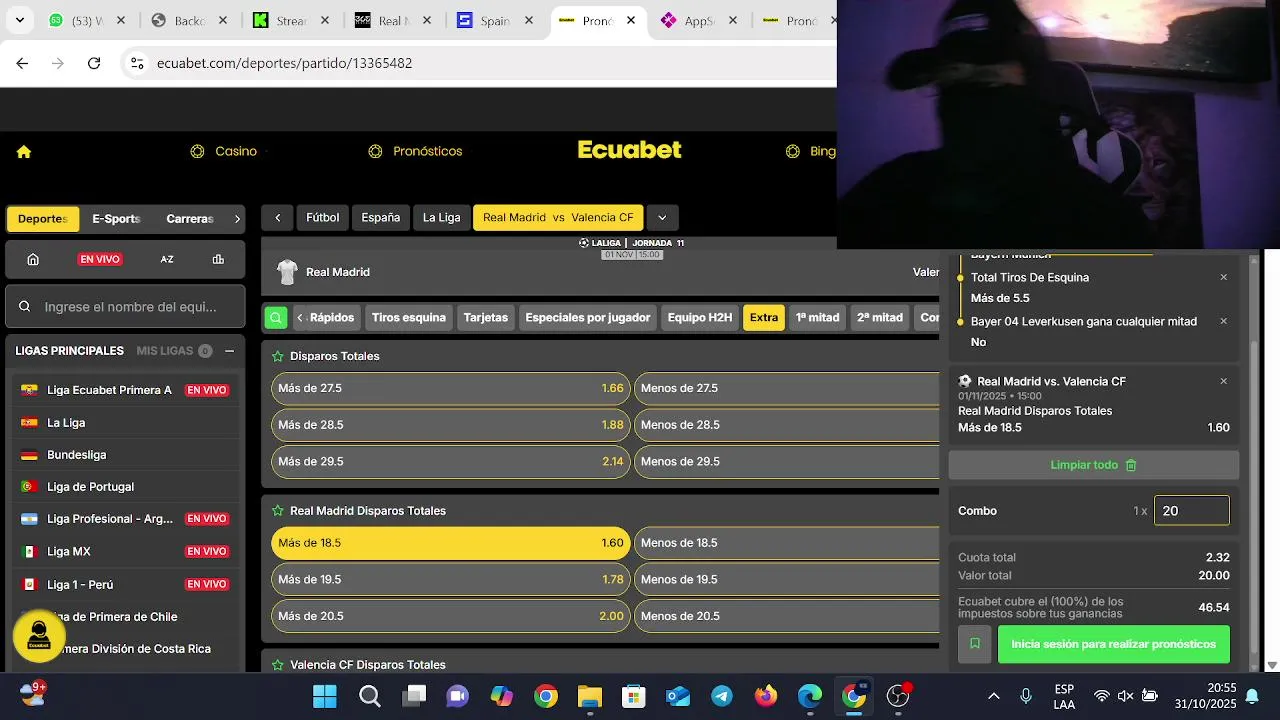Click the Ecuabet logo

pyautogui.click(x=630, y=150)
